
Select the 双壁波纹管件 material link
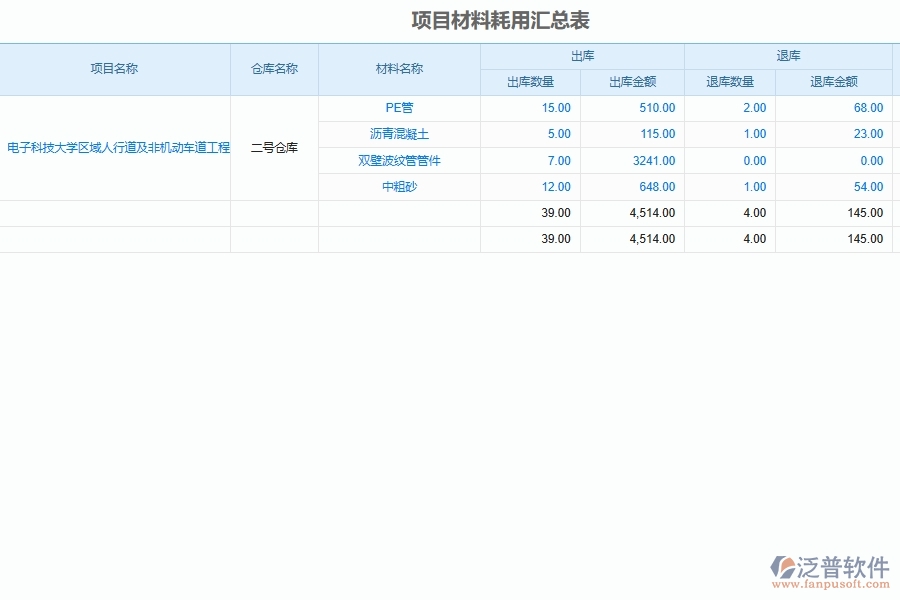(398, 160)
